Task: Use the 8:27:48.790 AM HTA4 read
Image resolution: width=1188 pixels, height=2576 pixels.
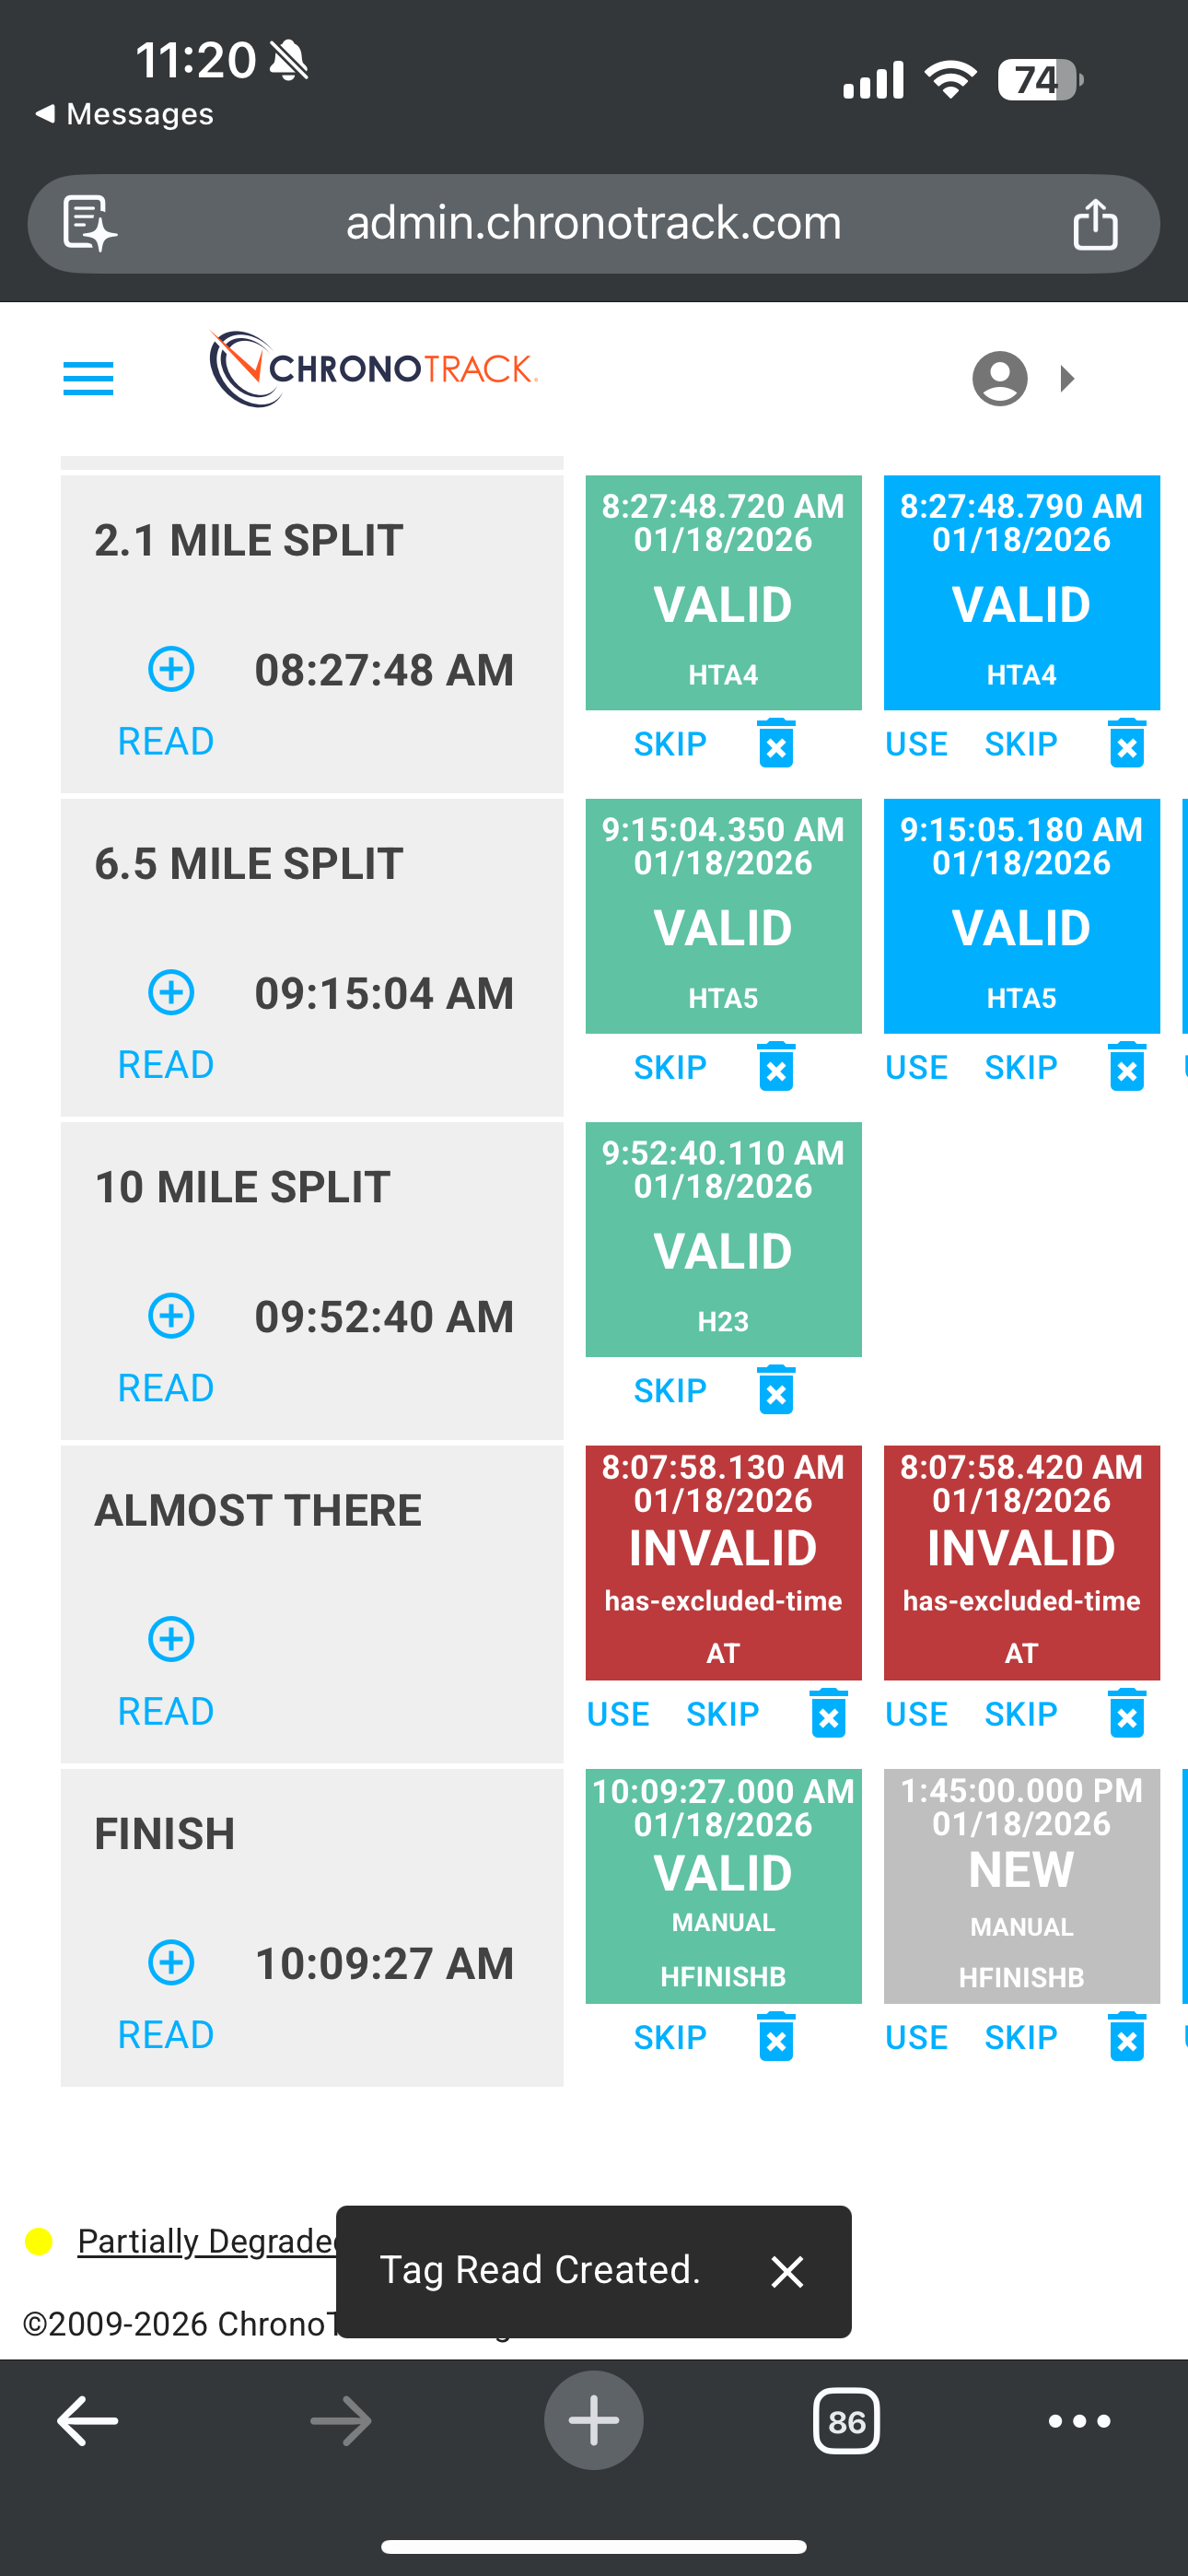Action: click(x=916, y=744)
